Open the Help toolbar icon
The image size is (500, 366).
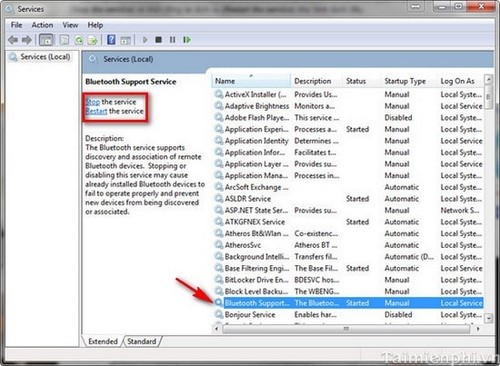(x=111, y=40)
